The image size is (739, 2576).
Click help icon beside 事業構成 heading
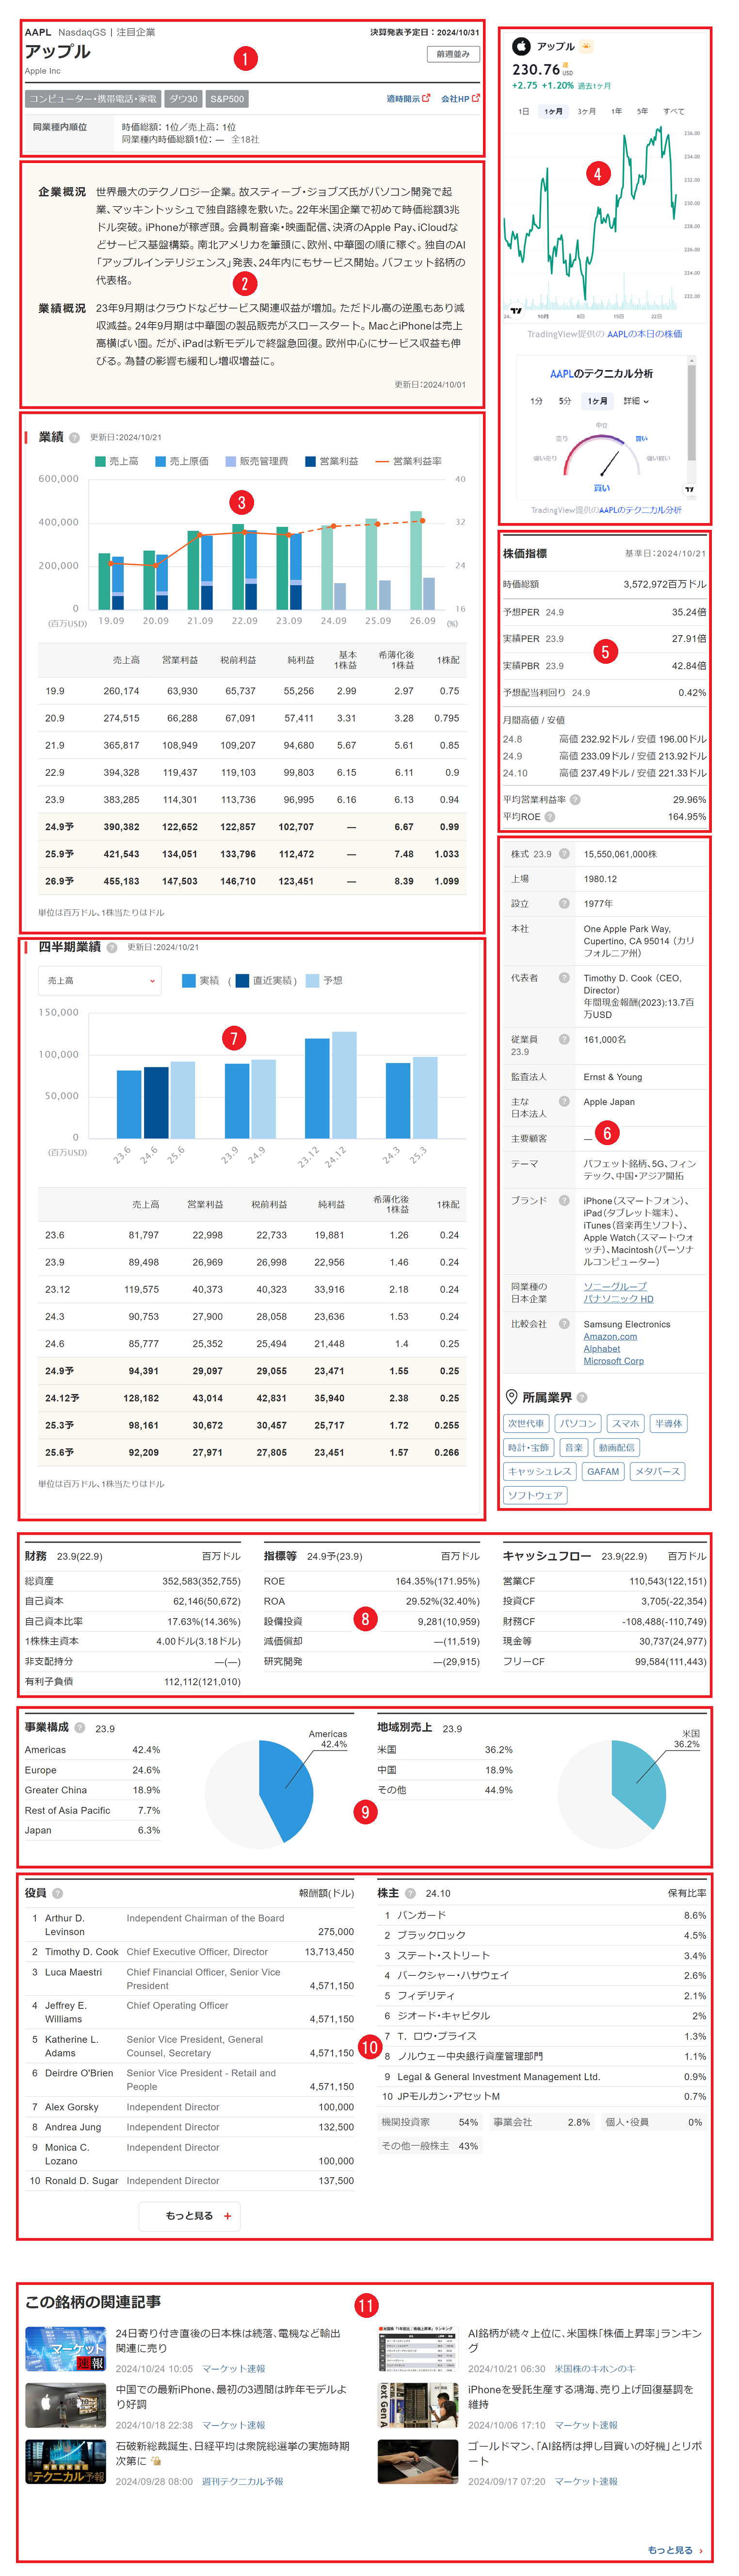[80, 1727]
